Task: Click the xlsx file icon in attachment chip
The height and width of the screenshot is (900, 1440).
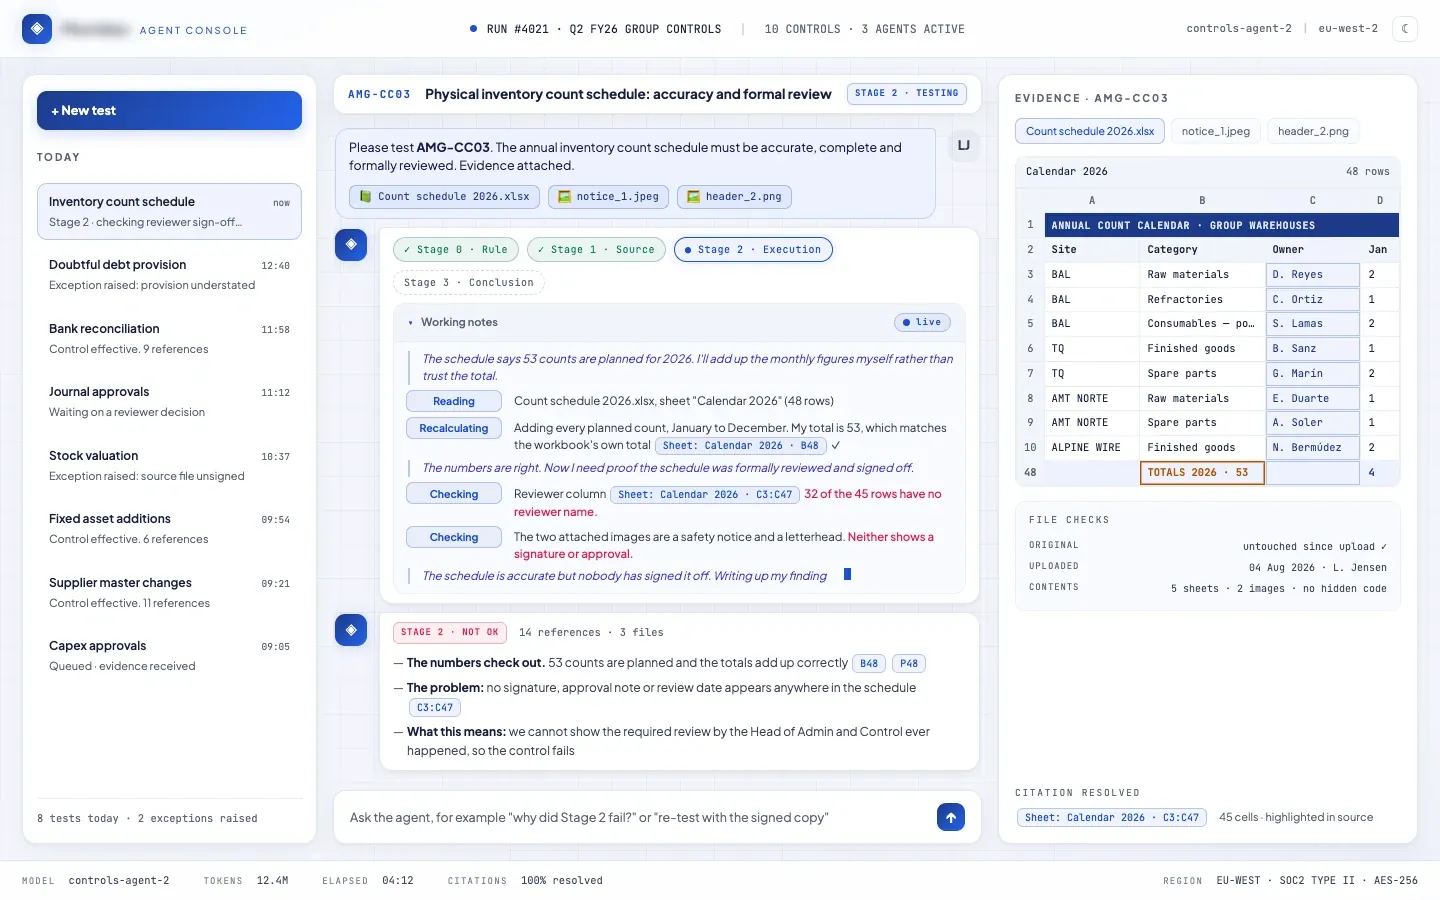Action: coord(366,197)
